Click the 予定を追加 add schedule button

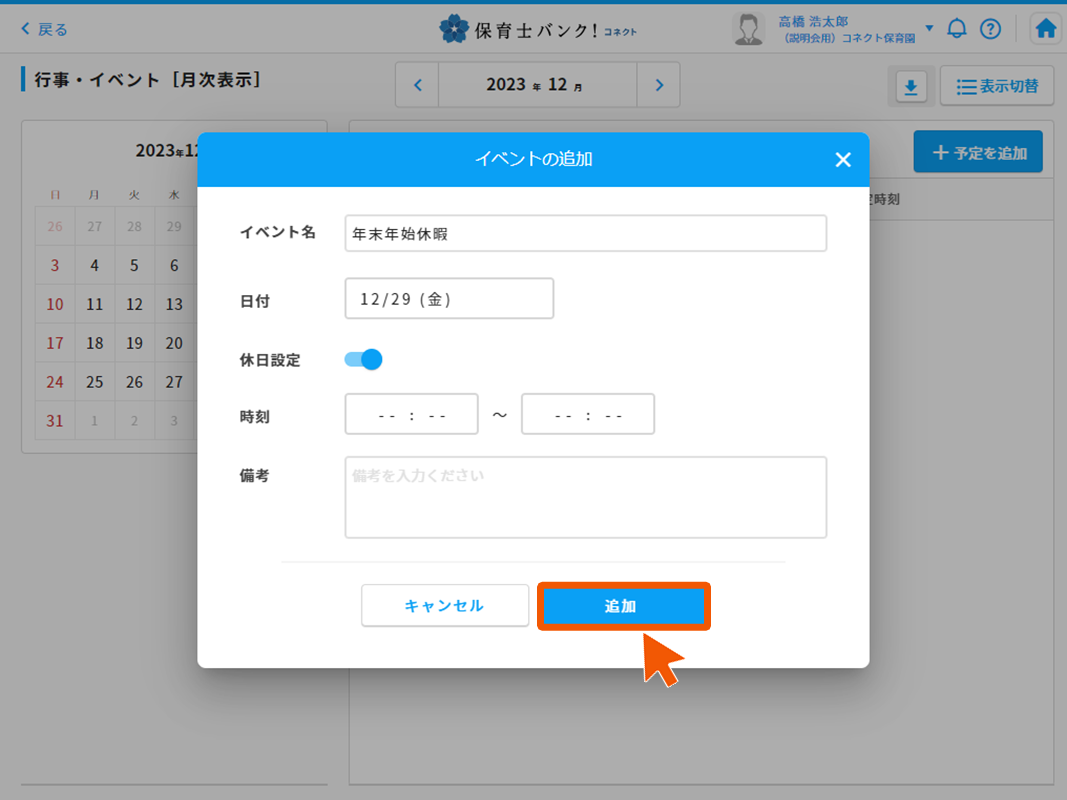tap(978, 151)
